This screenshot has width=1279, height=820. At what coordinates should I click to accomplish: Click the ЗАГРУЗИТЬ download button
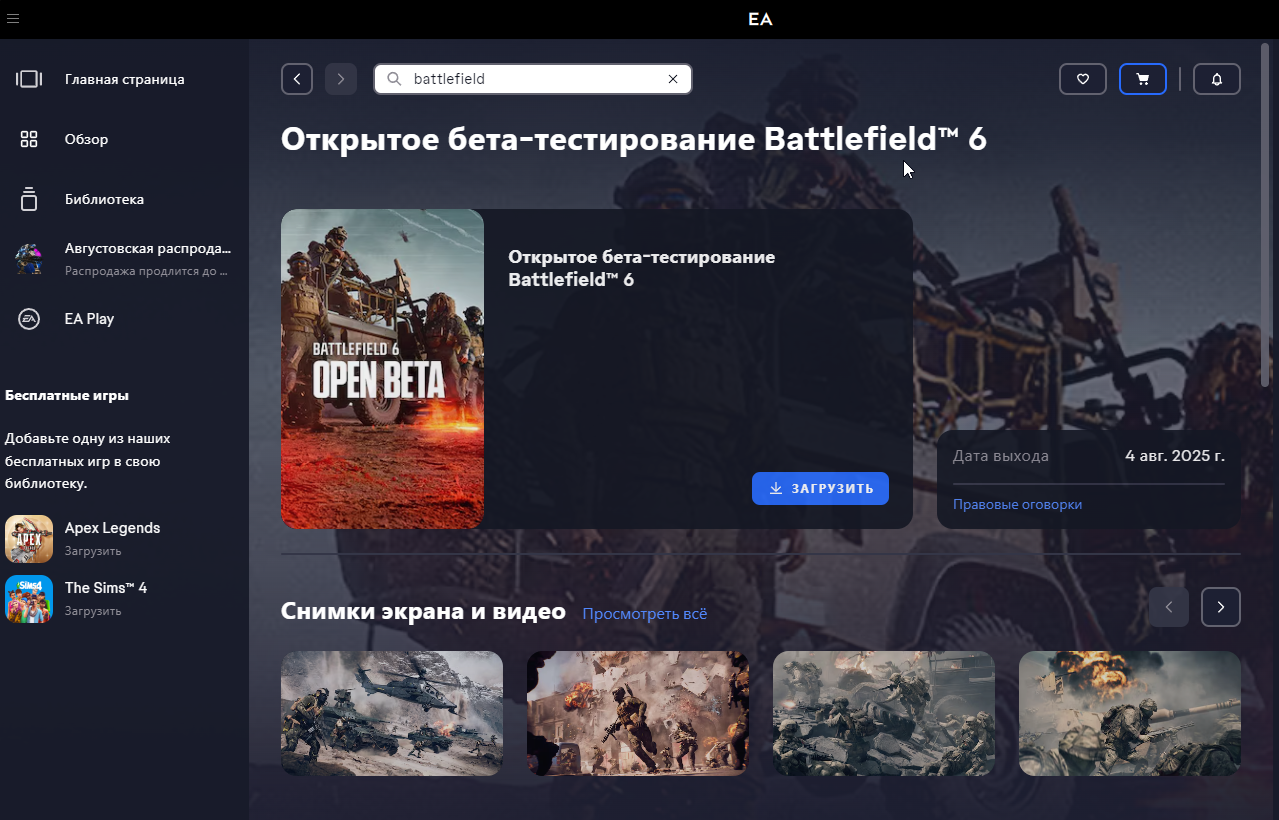pyautogui.click(x=820, y=488)
